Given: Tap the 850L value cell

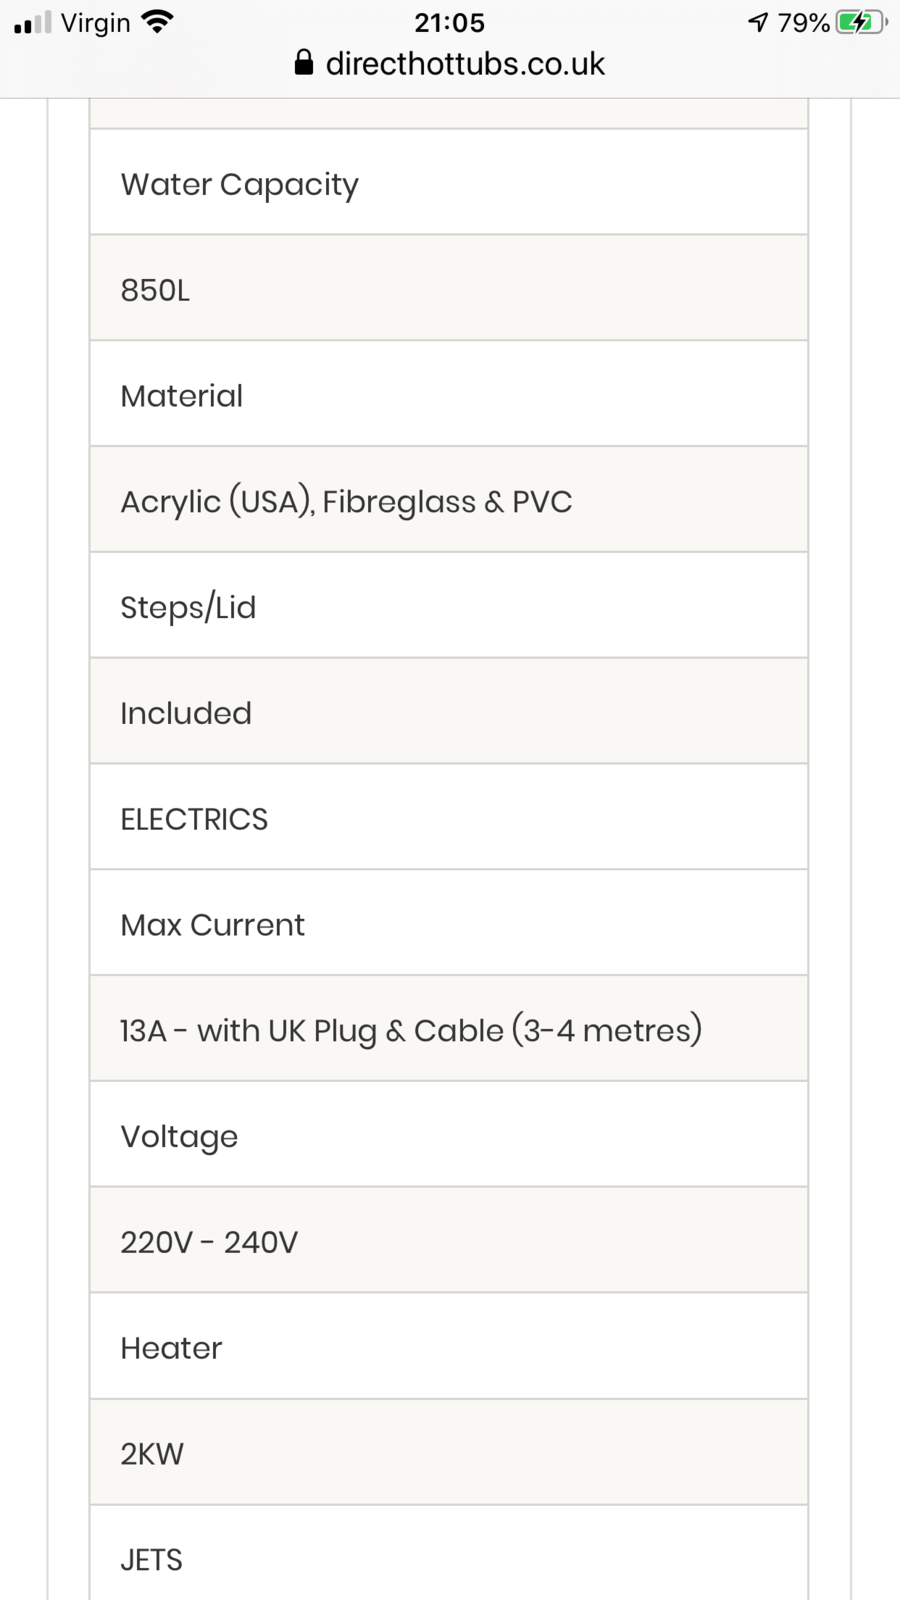Looking at the screenshot, I should pos(449,289).
